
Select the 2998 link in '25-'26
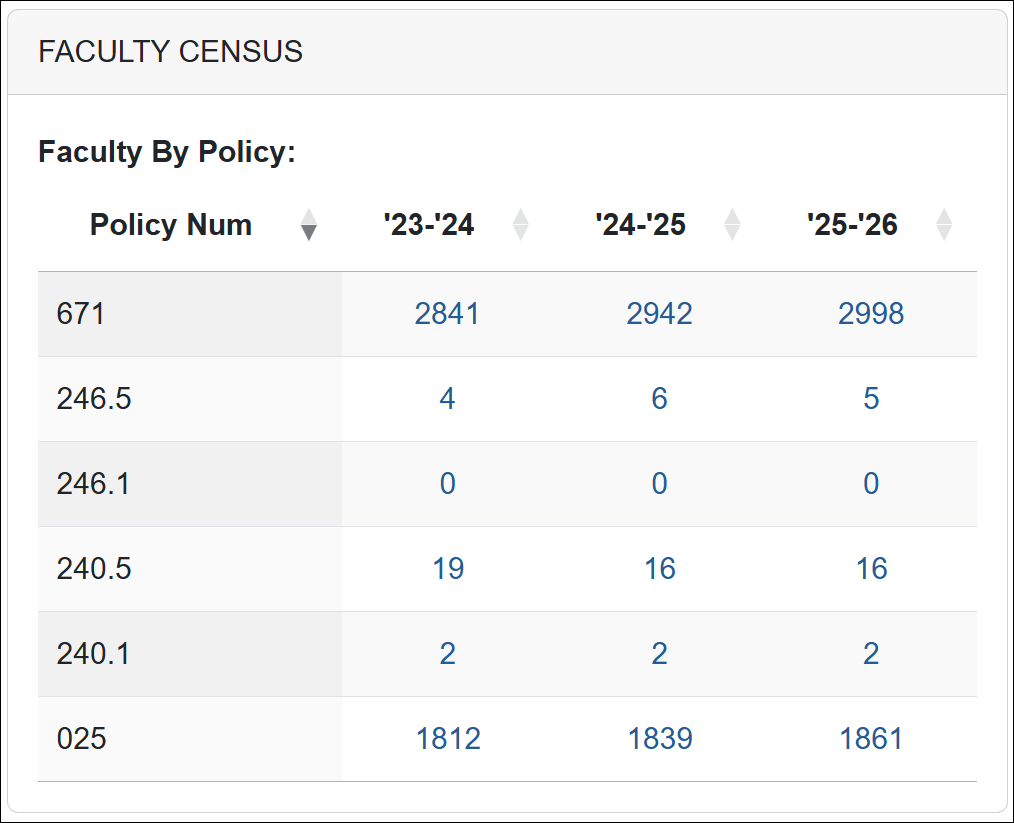(871, 314)
